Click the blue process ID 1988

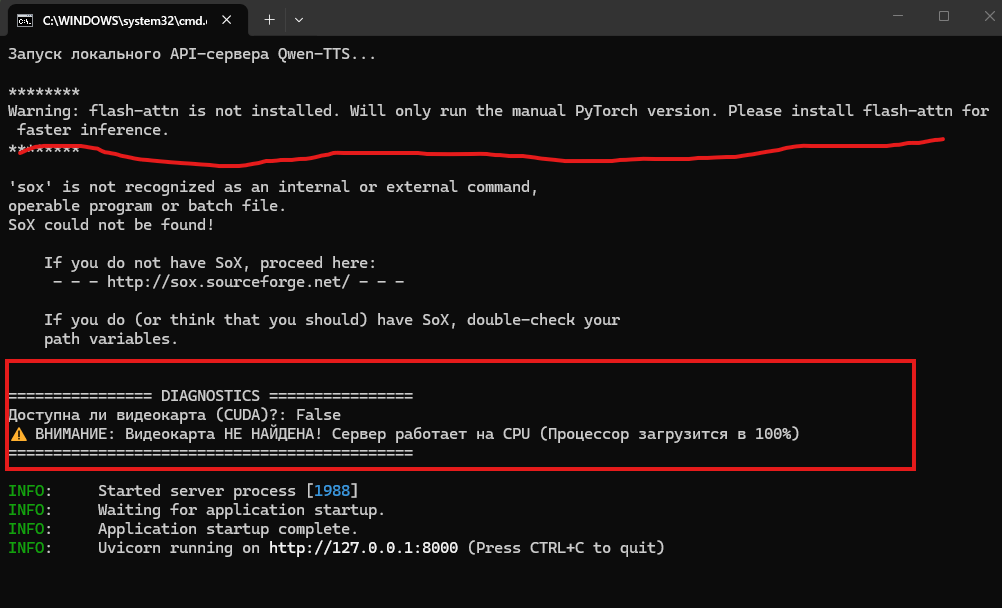point(332,491)
